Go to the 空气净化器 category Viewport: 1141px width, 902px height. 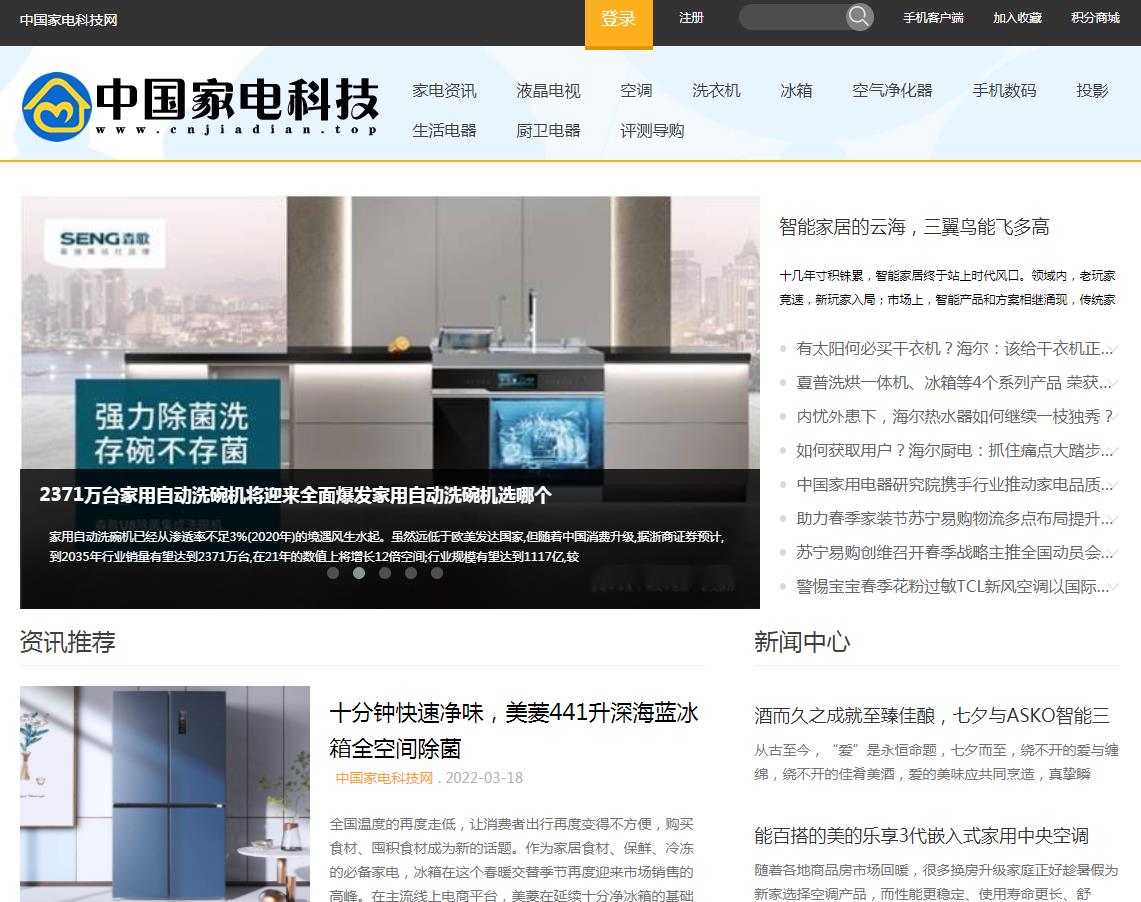892,91
